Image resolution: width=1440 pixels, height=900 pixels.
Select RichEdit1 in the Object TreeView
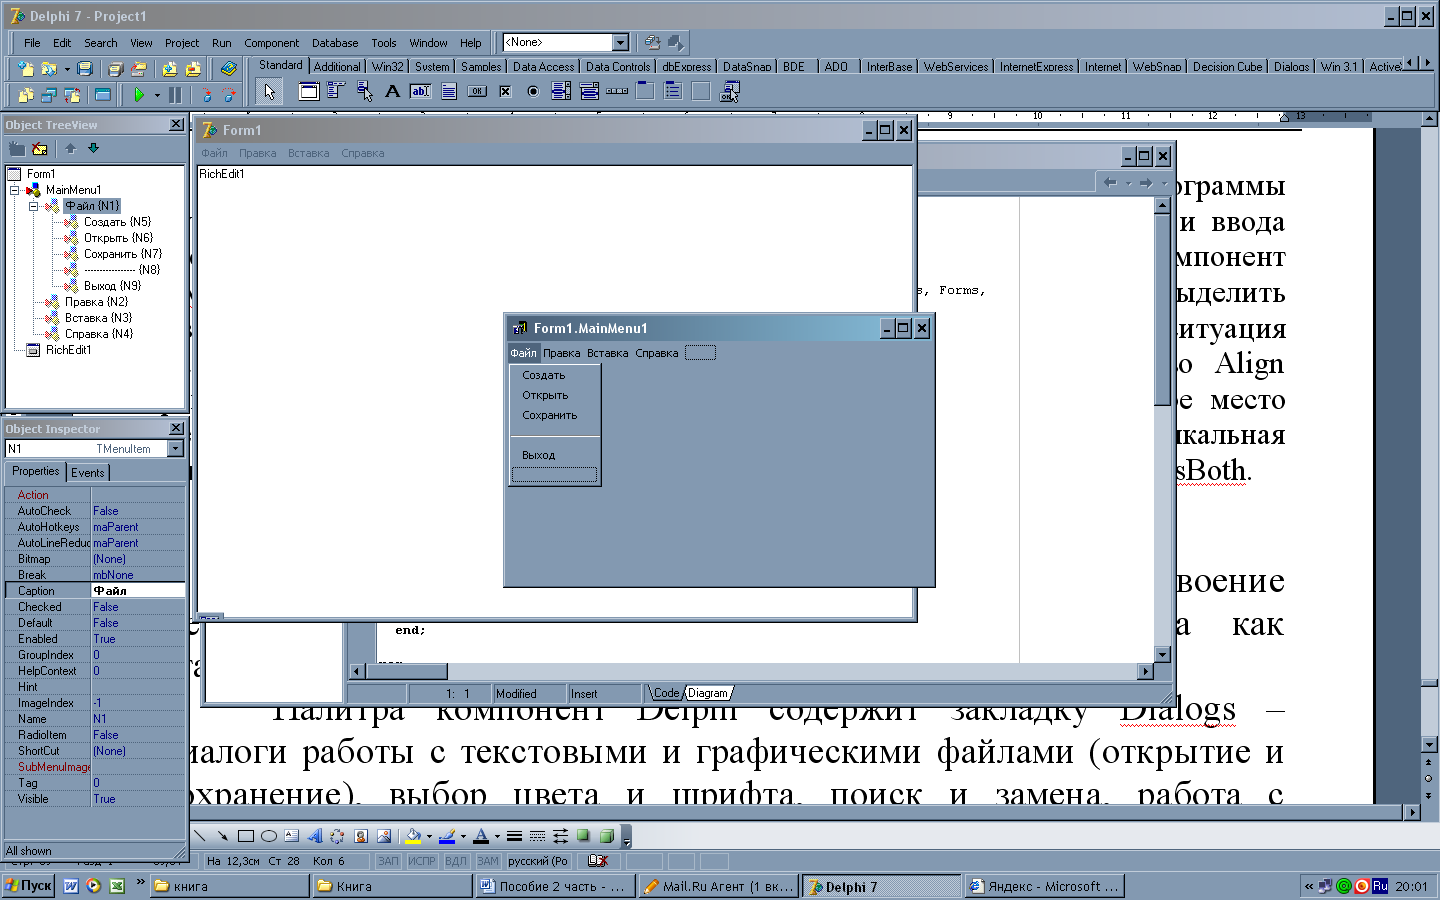click(x=68, y=350)
